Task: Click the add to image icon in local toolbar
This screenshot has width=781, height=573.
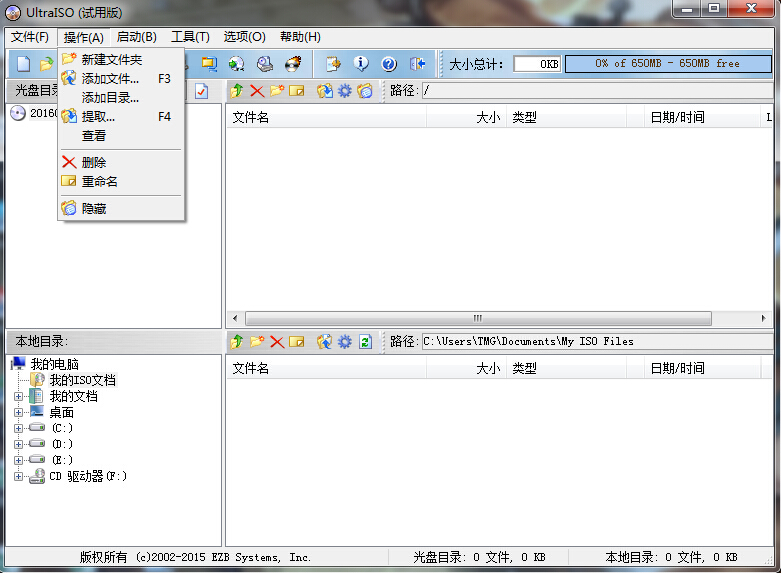Action: [325, 342]
